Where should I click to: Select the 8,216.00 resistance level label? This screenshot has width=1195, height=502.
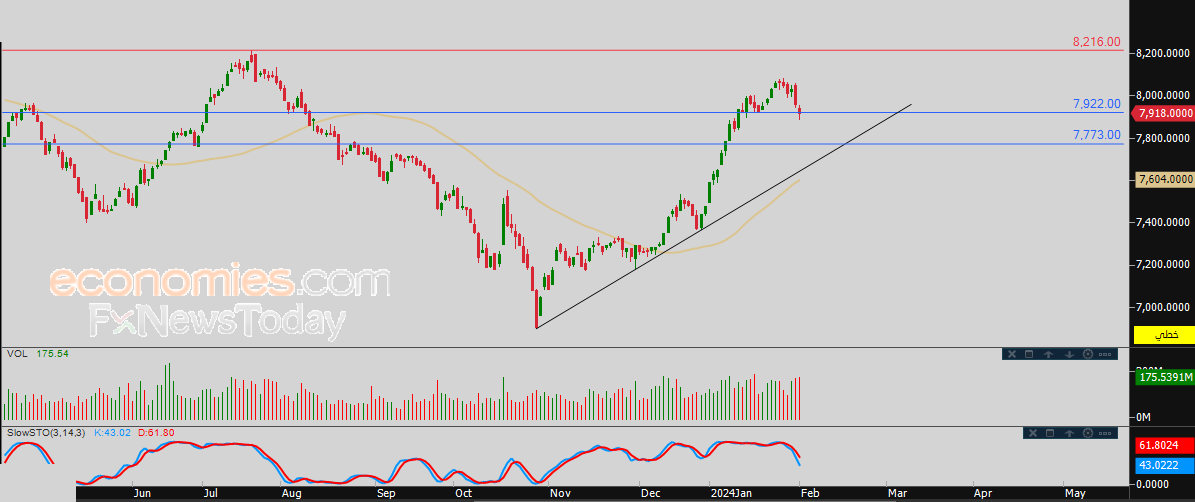pos(1097,41)
